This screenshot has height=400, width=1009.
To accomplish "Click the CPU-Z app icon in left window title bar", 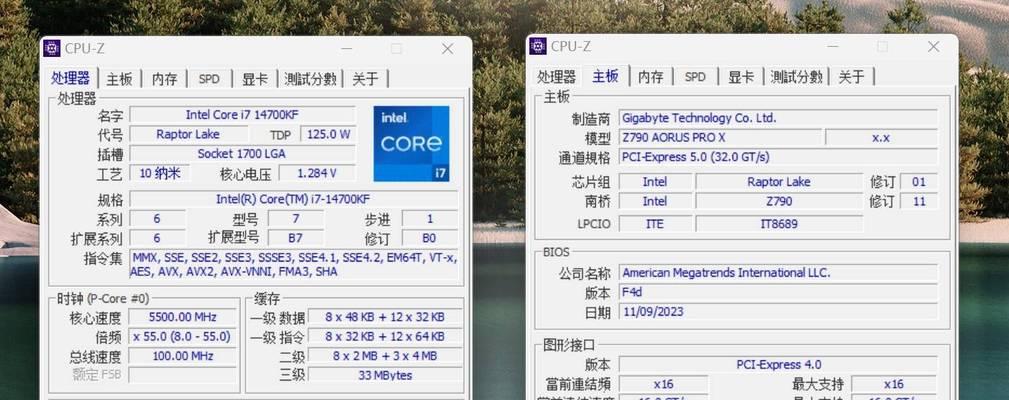I will coord(51,48).
